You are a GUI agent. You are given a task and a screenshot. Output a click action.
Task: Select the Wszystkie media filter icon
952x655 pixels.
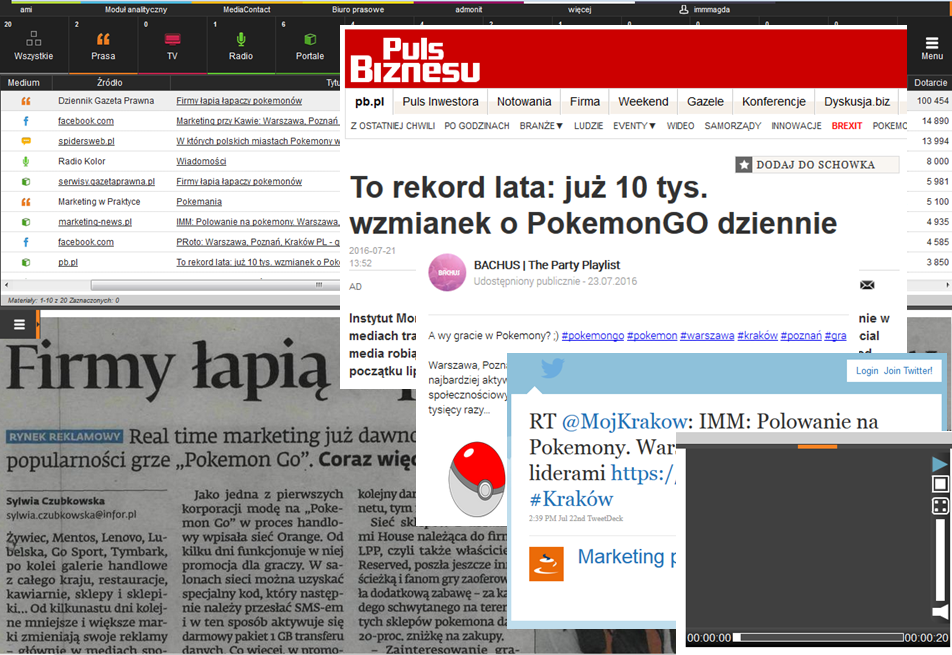click(34, 39)
